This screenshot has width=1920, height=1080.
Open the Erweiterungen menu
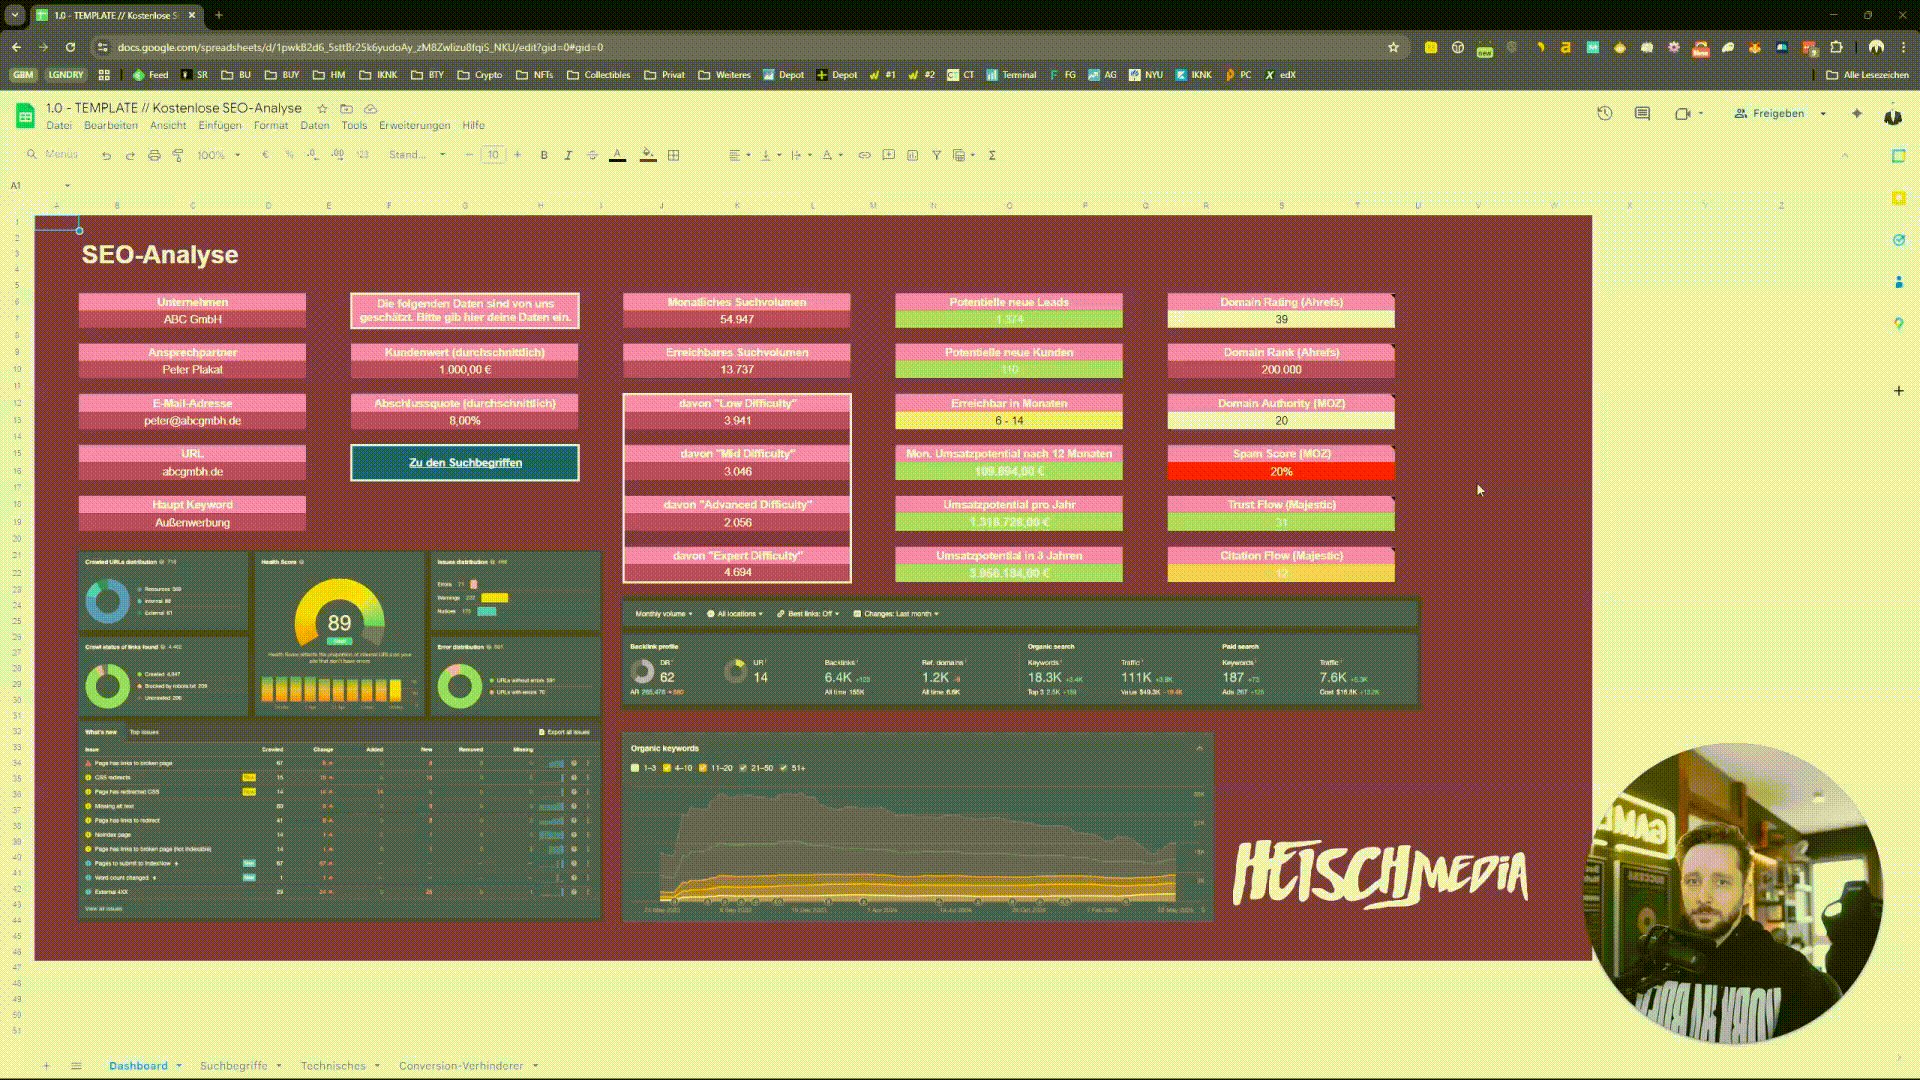click(414, 125)
